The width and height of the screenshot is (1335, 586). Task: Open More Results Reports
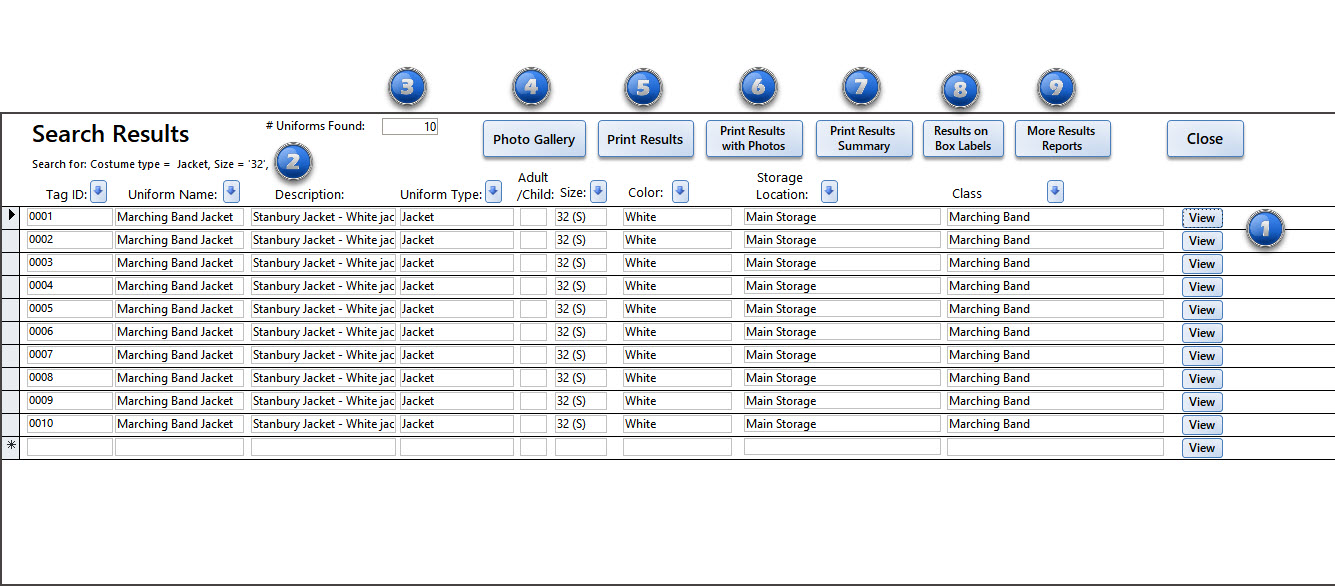point(1062,139)
